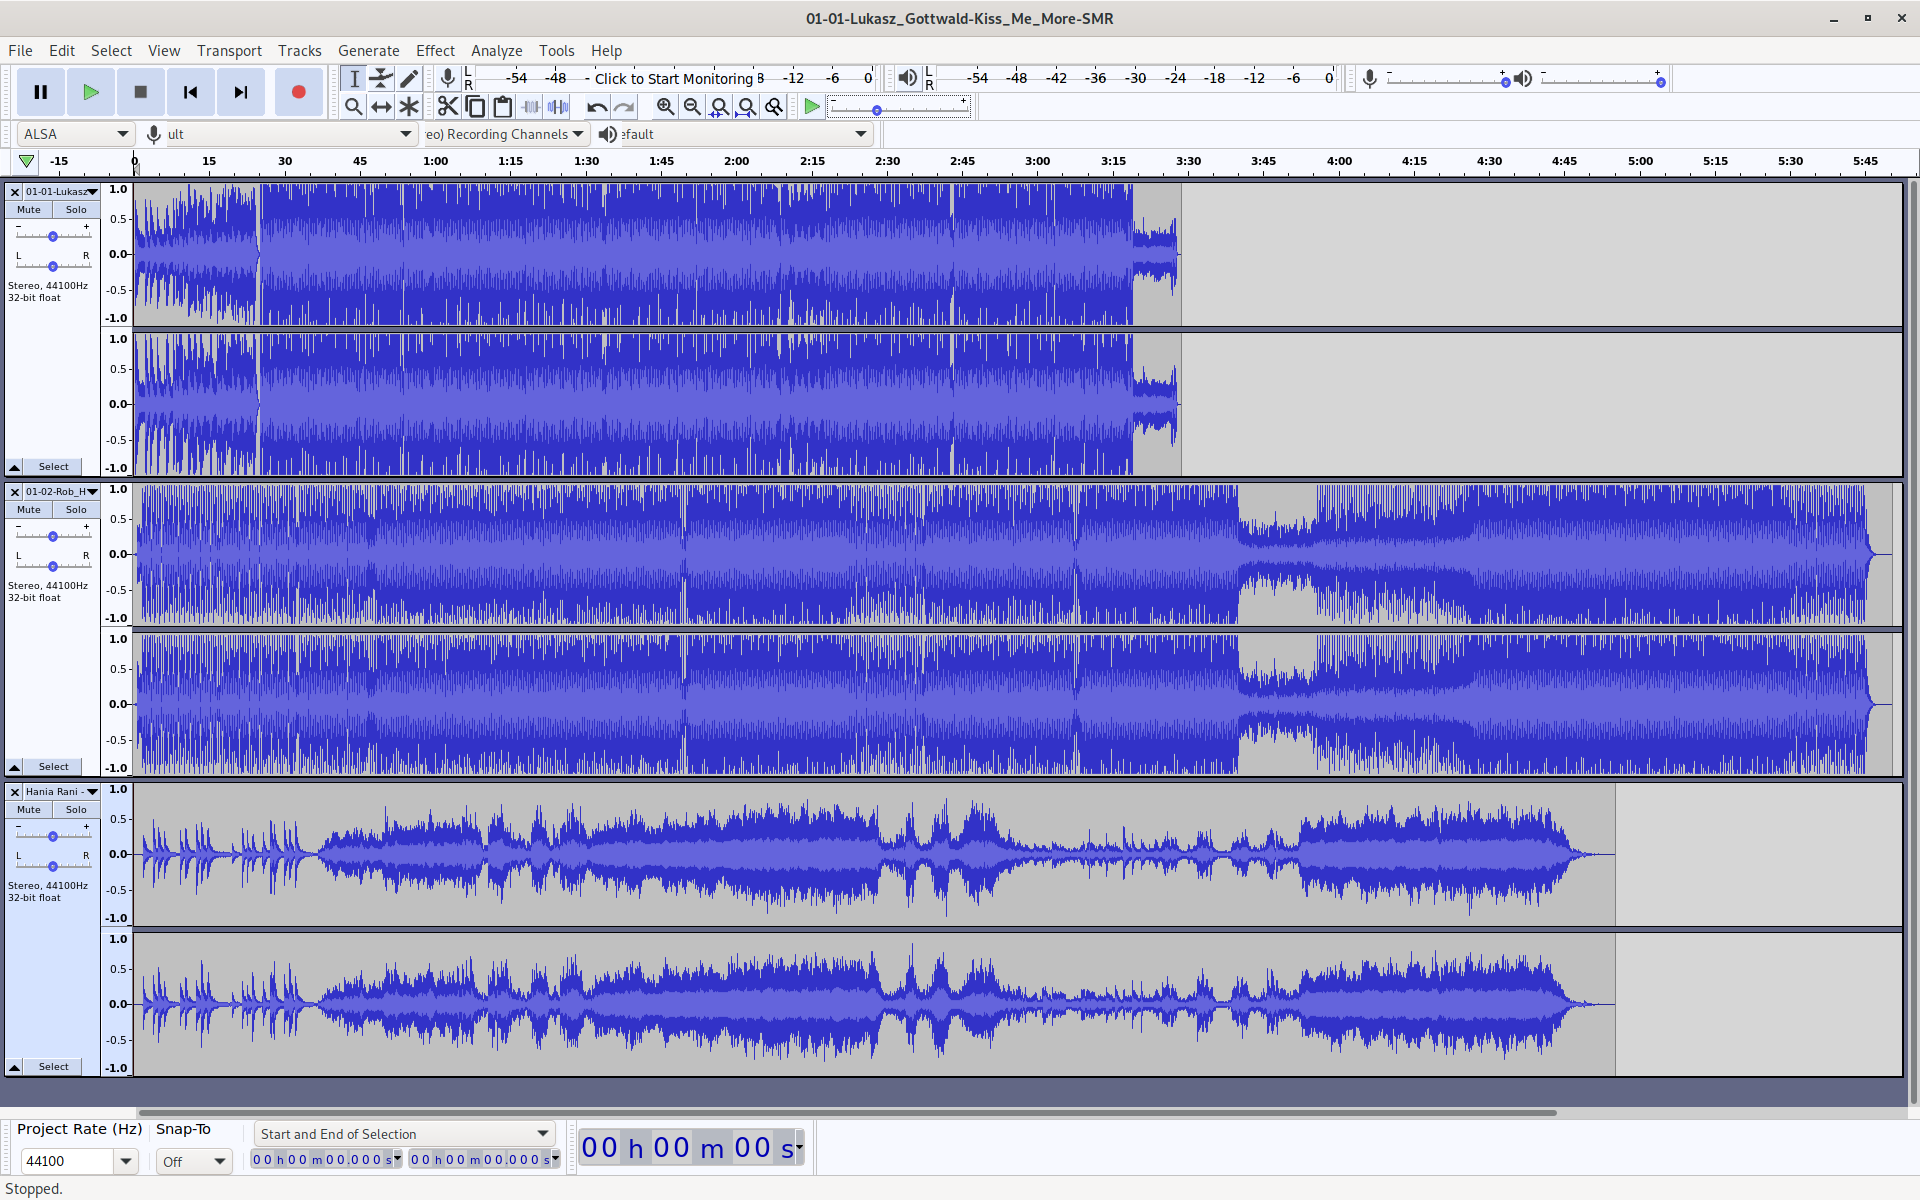1920x1200 pixels.
Task: Collapse the 01-02-Rob_H track with its arrow
Action: [15, 767]
